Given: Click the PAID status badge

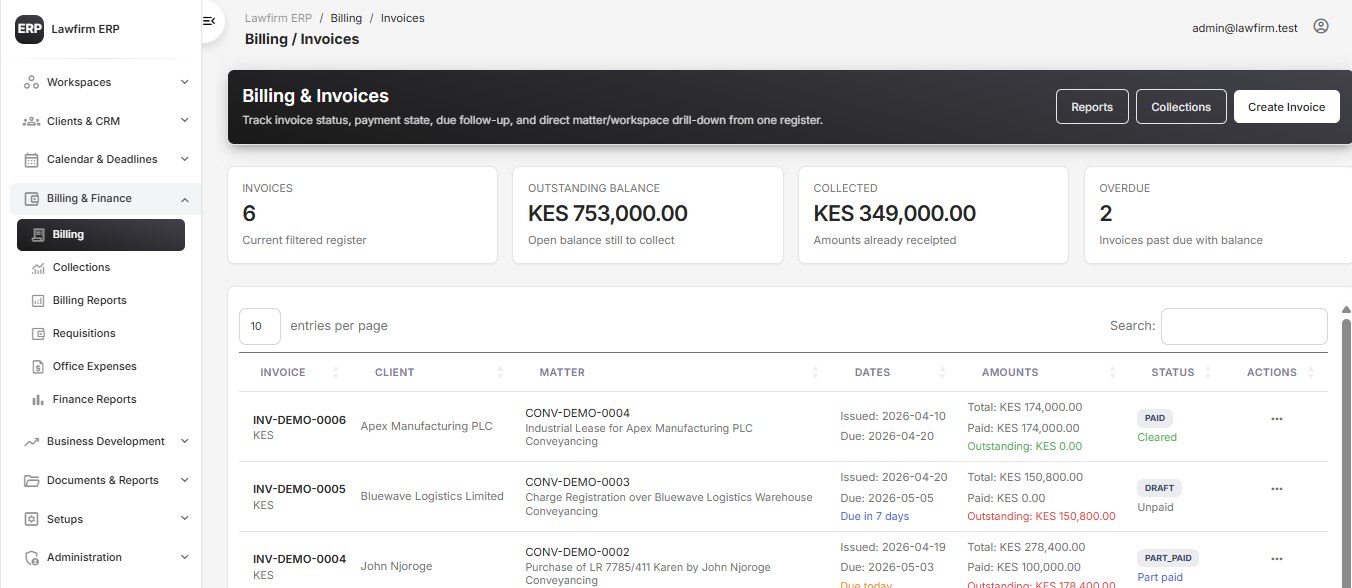Looking at the screenshot, I should pos(1155,418).
